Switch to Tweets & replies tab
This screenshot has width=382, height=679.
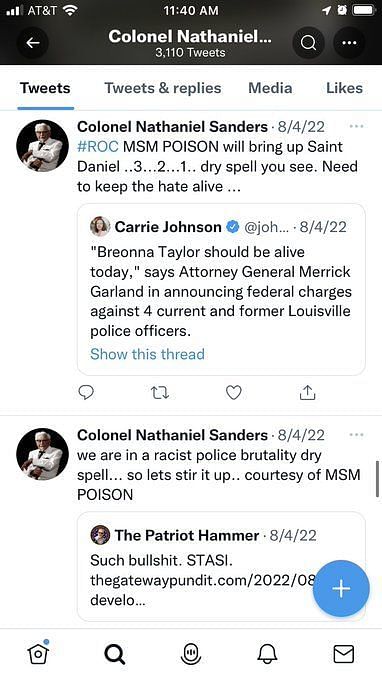(163, 88)
